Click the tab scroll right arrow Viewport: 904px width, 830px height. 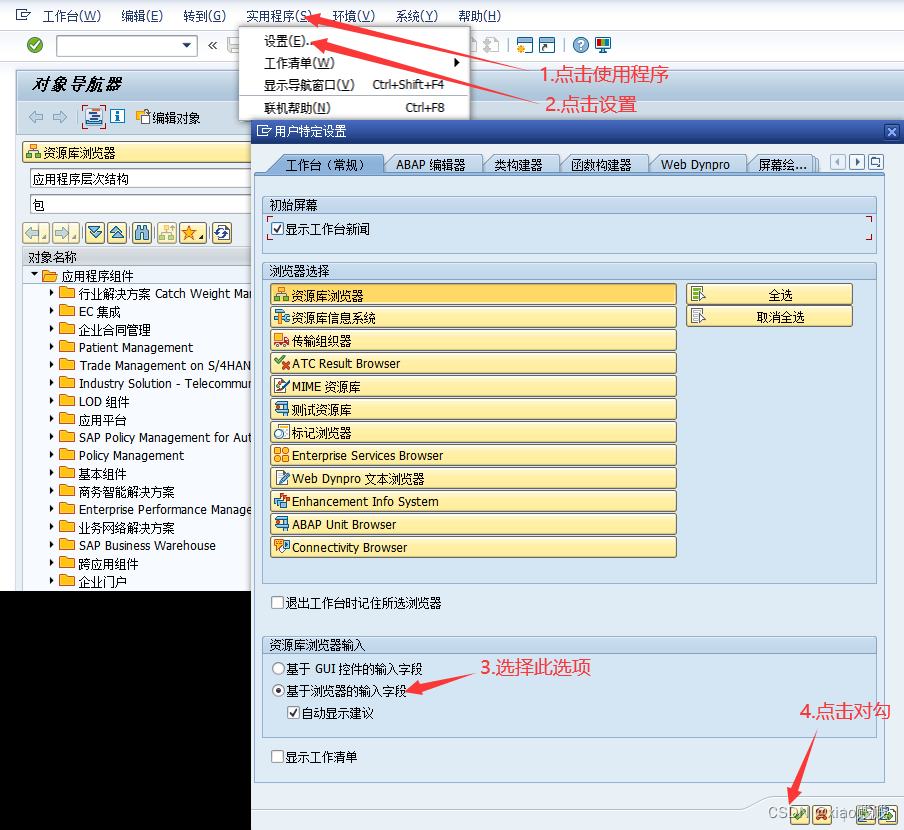coord(857,163)
